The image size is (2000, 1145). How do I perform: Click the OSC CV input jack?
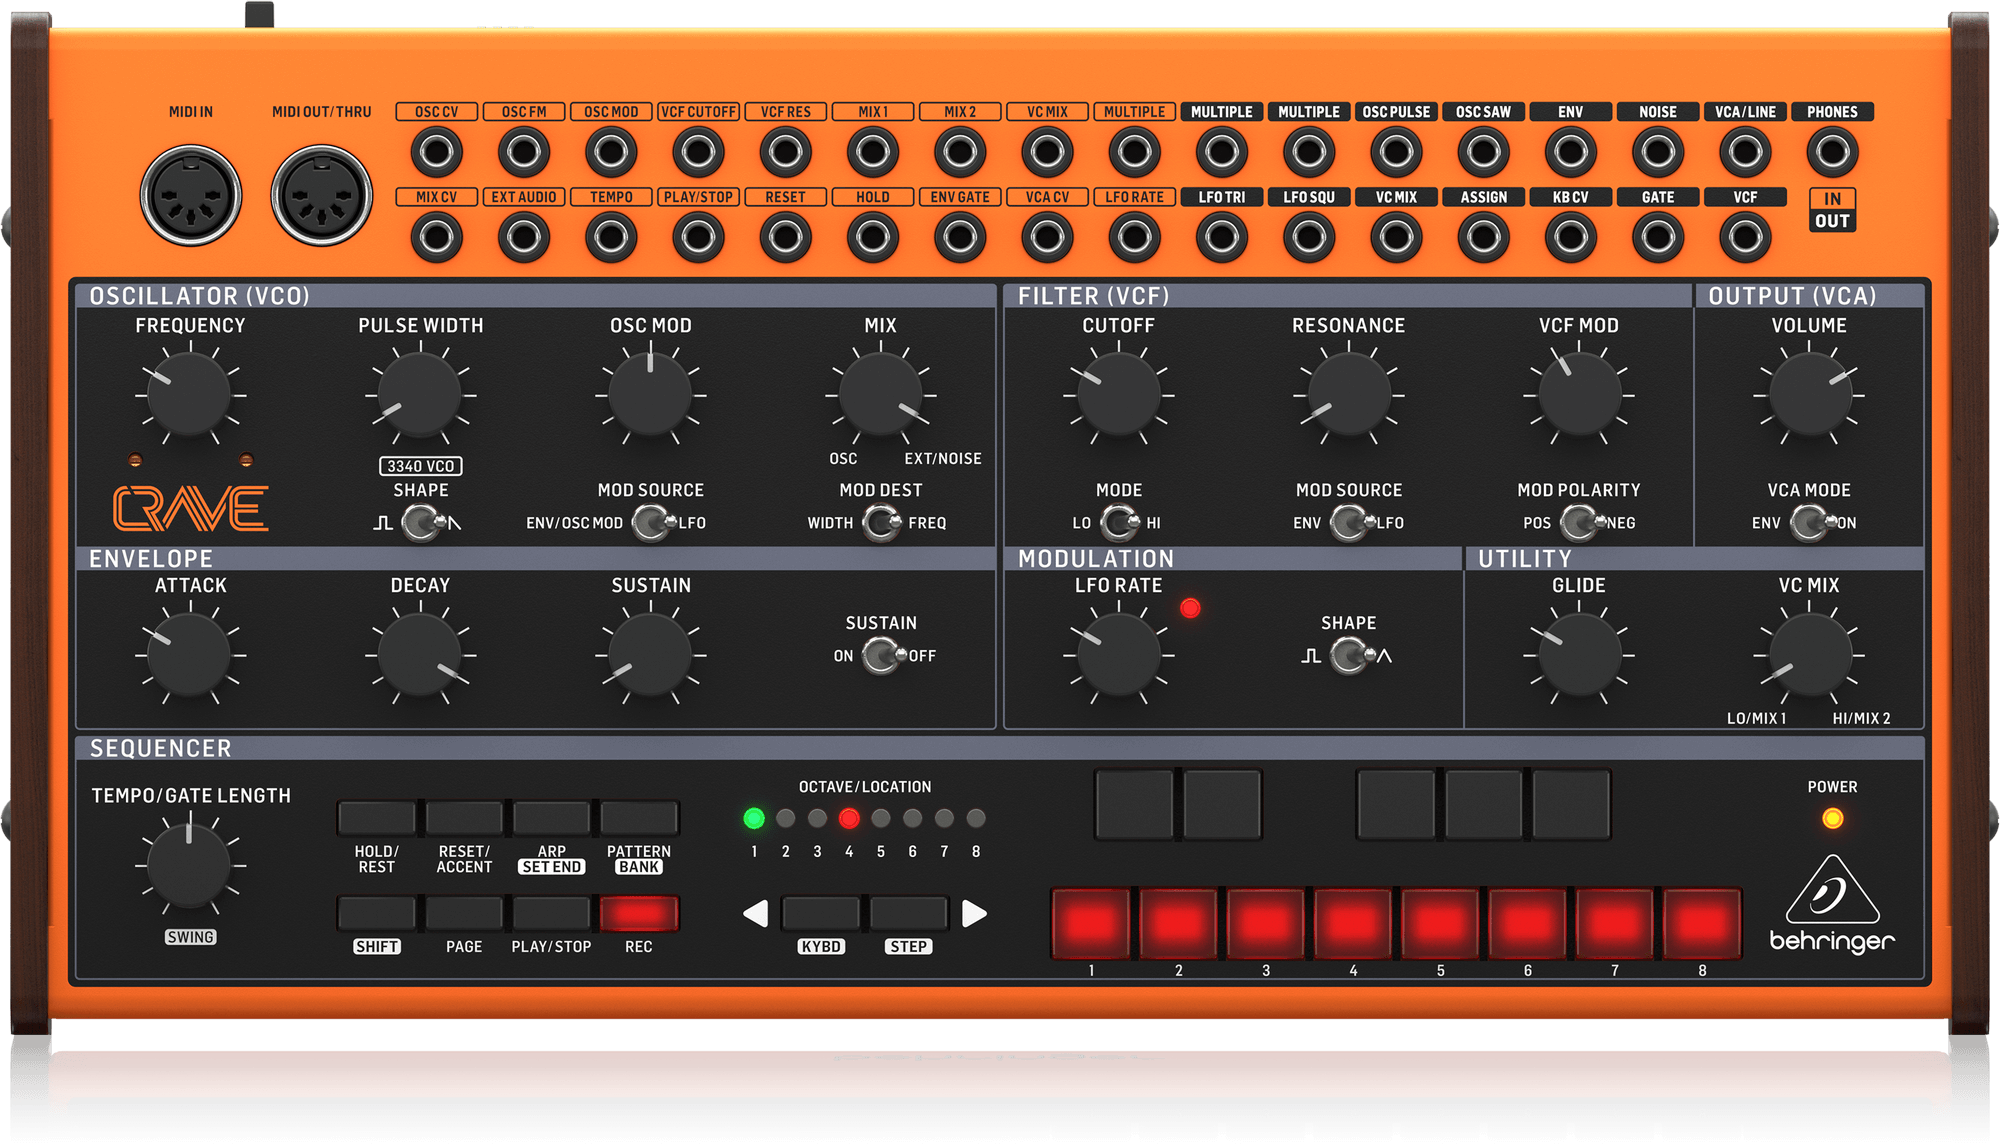click(x=436, y=152)
